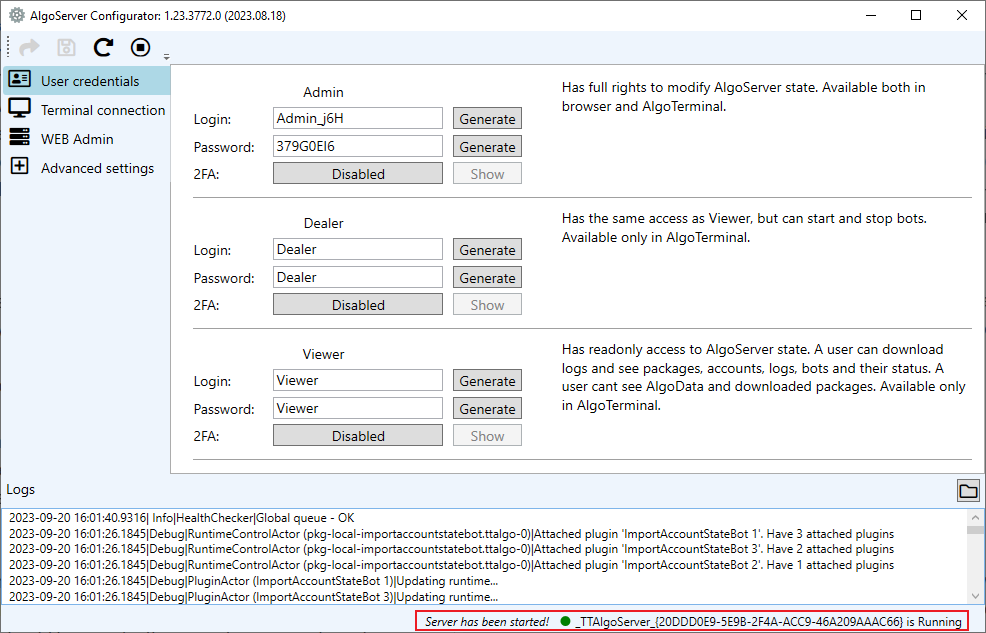
Task: Generate a new Dealer login
Action: pyautogui.click(x=487, y=250)
